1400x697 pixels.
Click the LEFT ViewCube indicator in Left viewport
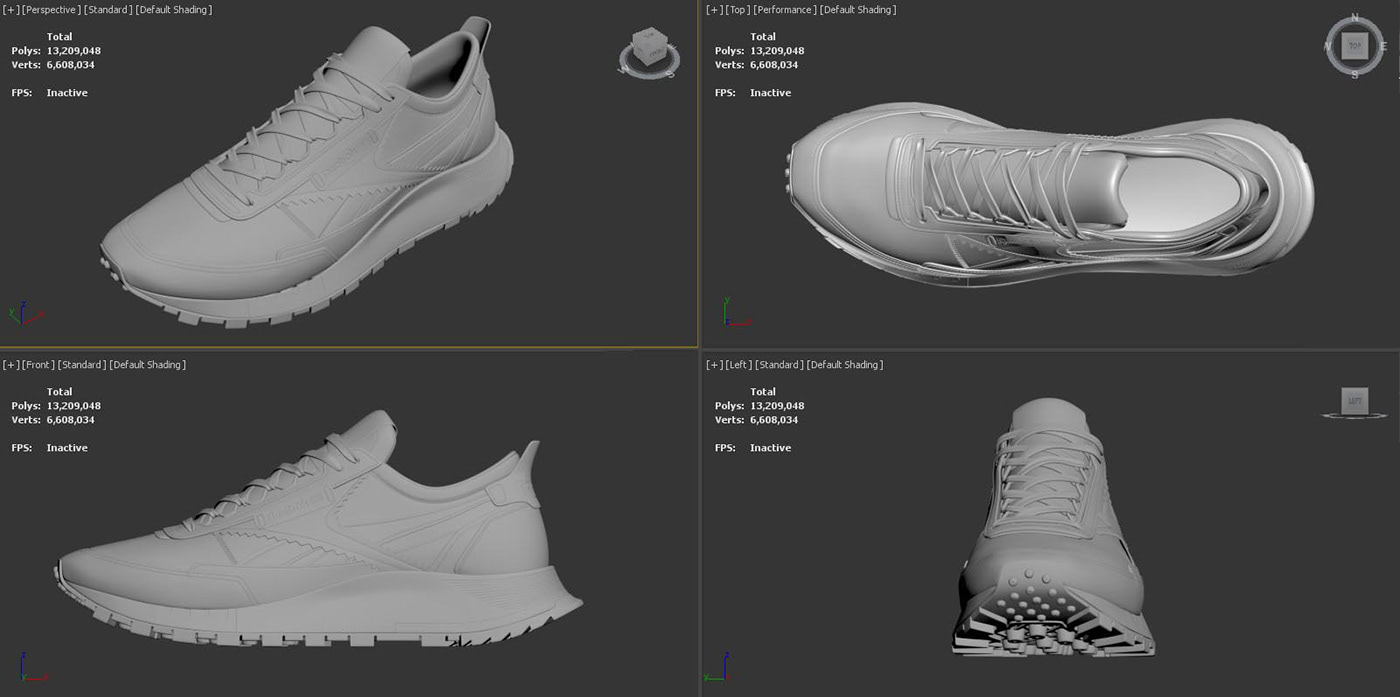click(1356, 400)
